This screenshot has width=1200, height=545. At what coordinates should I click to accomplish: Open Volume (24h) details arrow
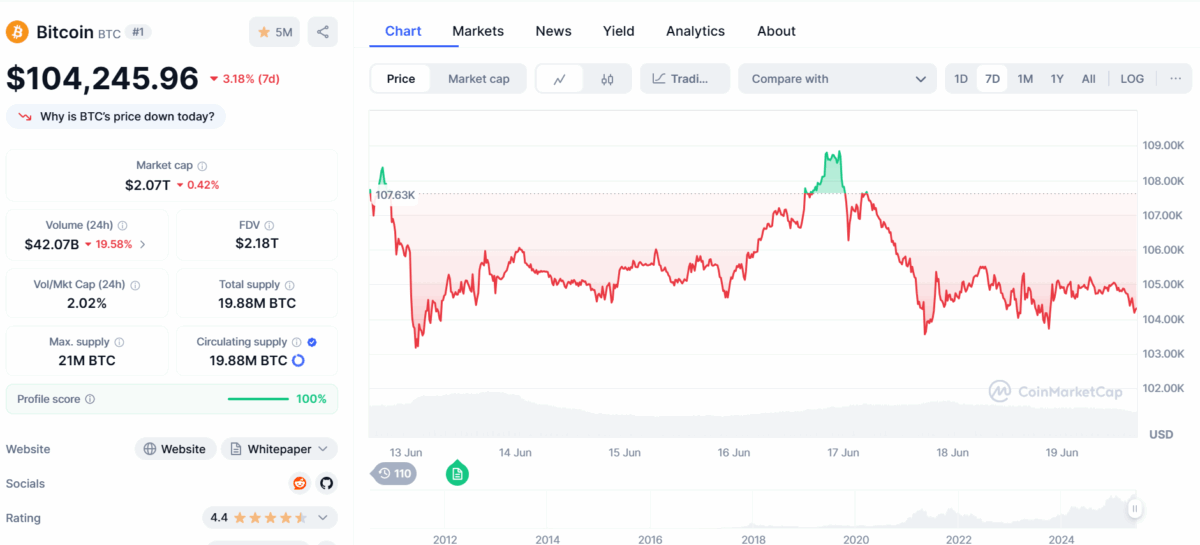click(x=142, y=244)
